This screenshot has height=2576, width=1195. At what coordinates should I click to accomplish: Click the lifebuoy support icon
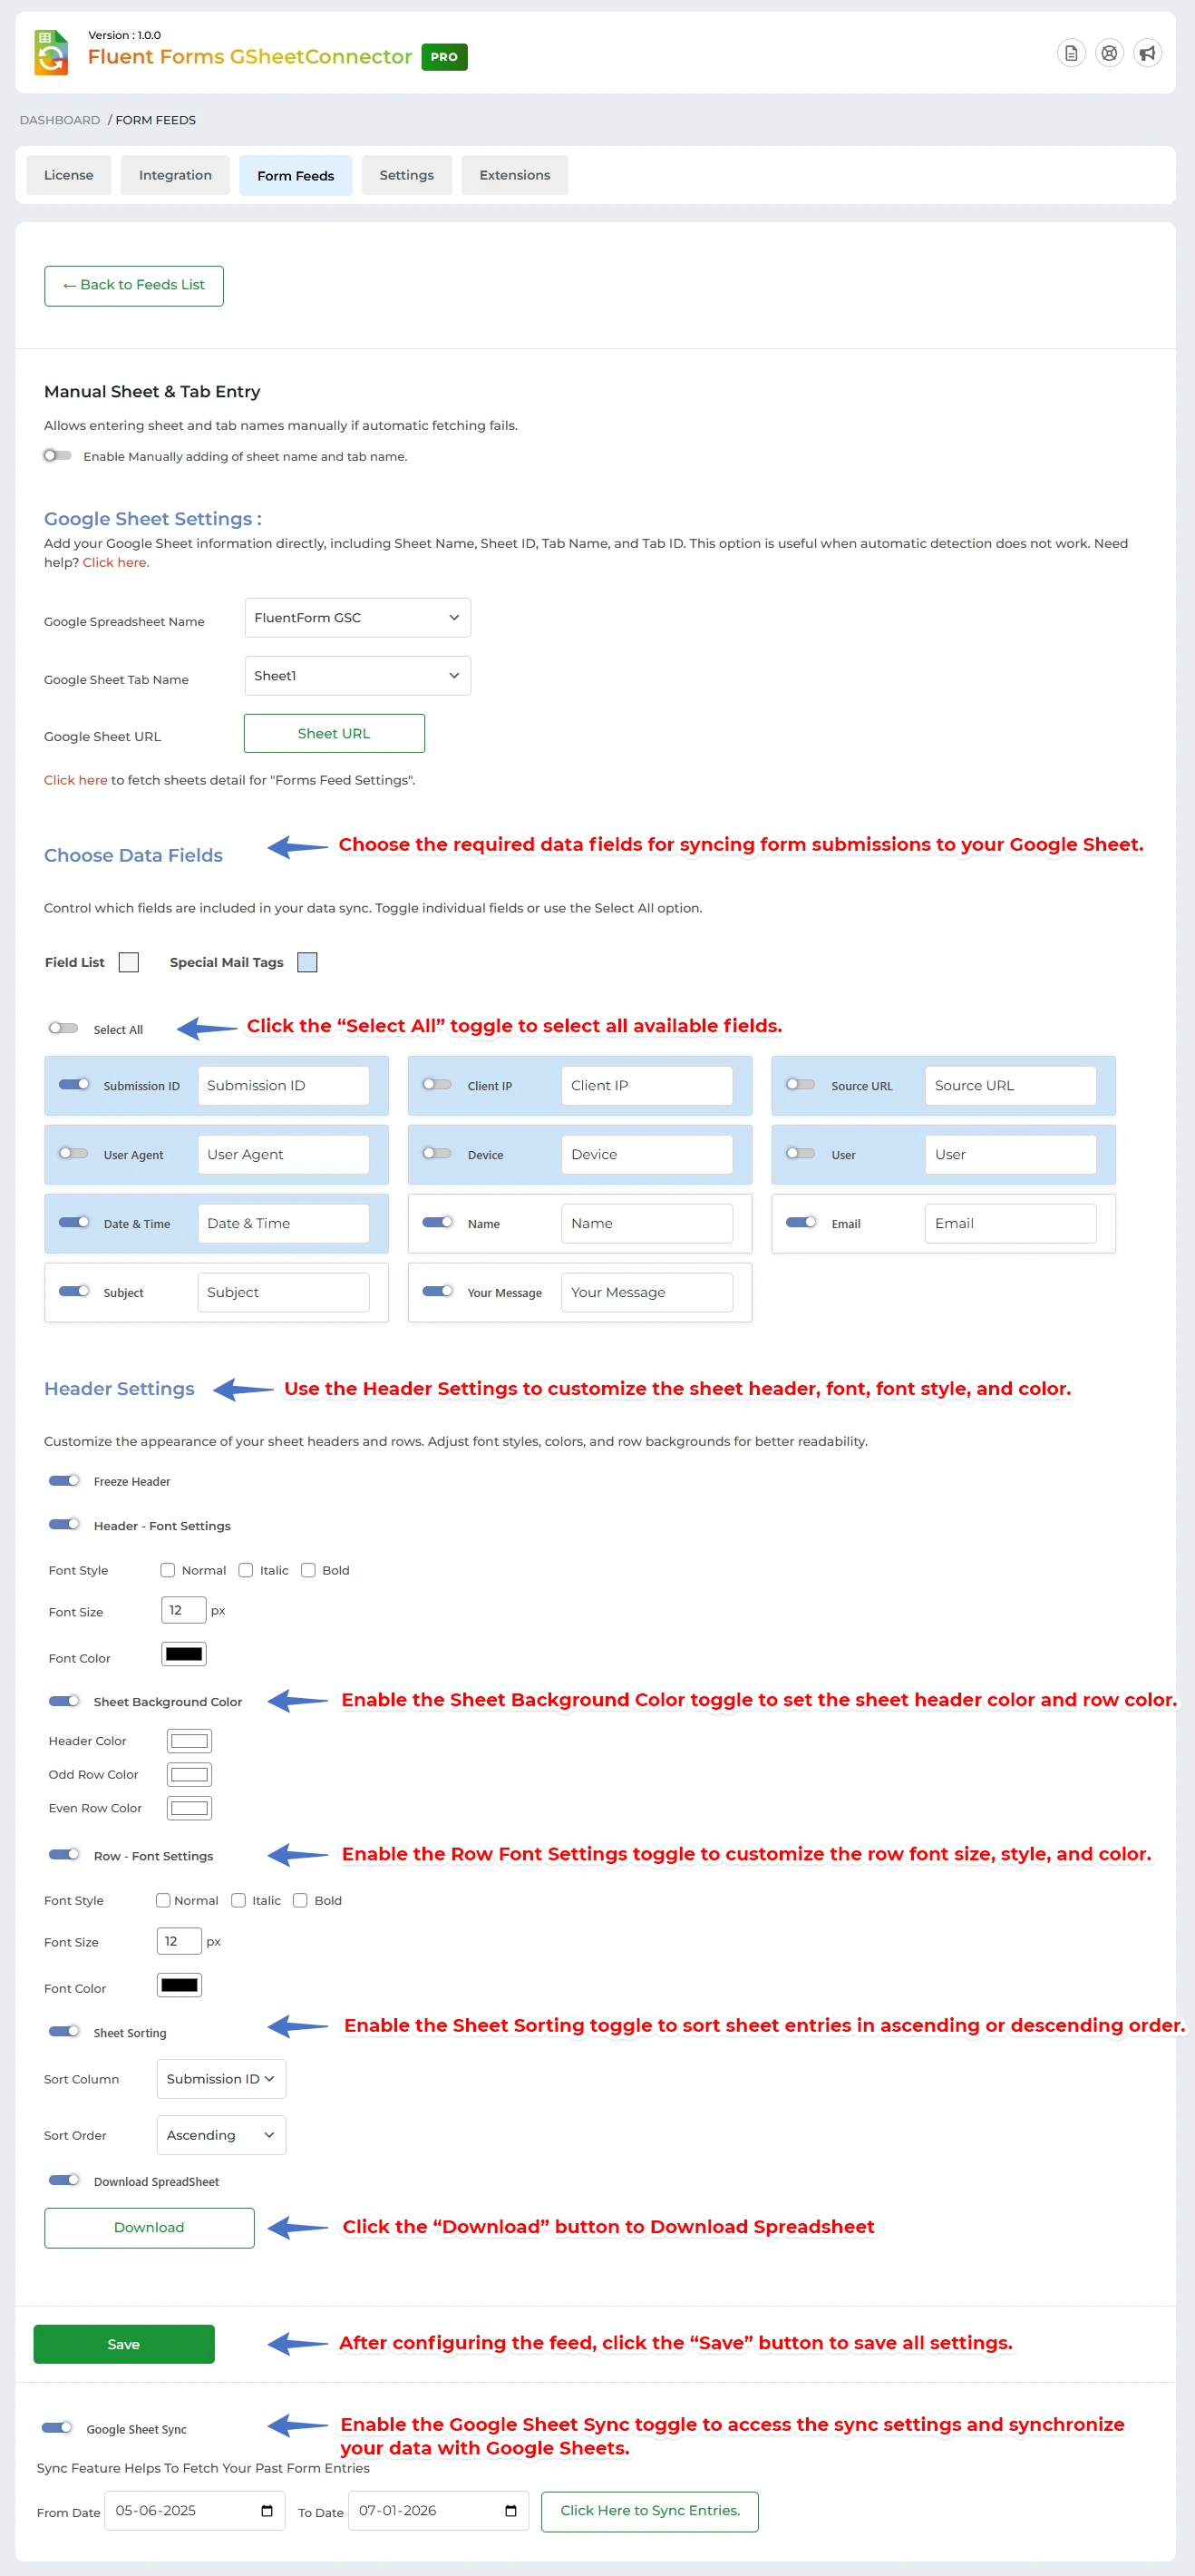click(1109, 53)
